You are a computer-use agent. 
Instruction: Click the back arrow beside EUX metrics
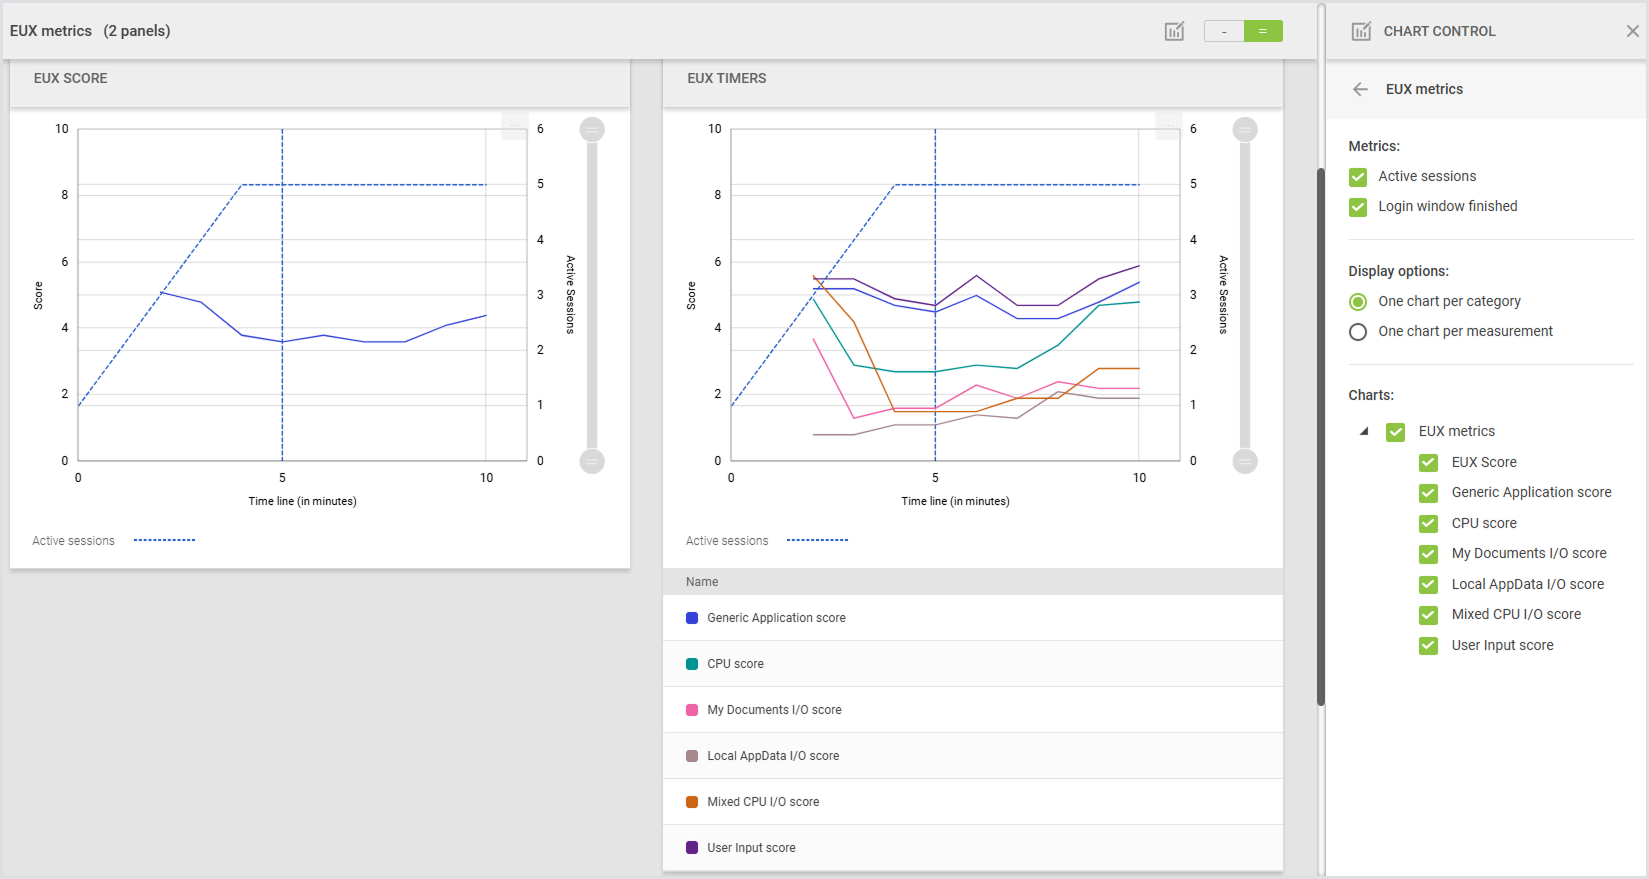(1360, 89)
